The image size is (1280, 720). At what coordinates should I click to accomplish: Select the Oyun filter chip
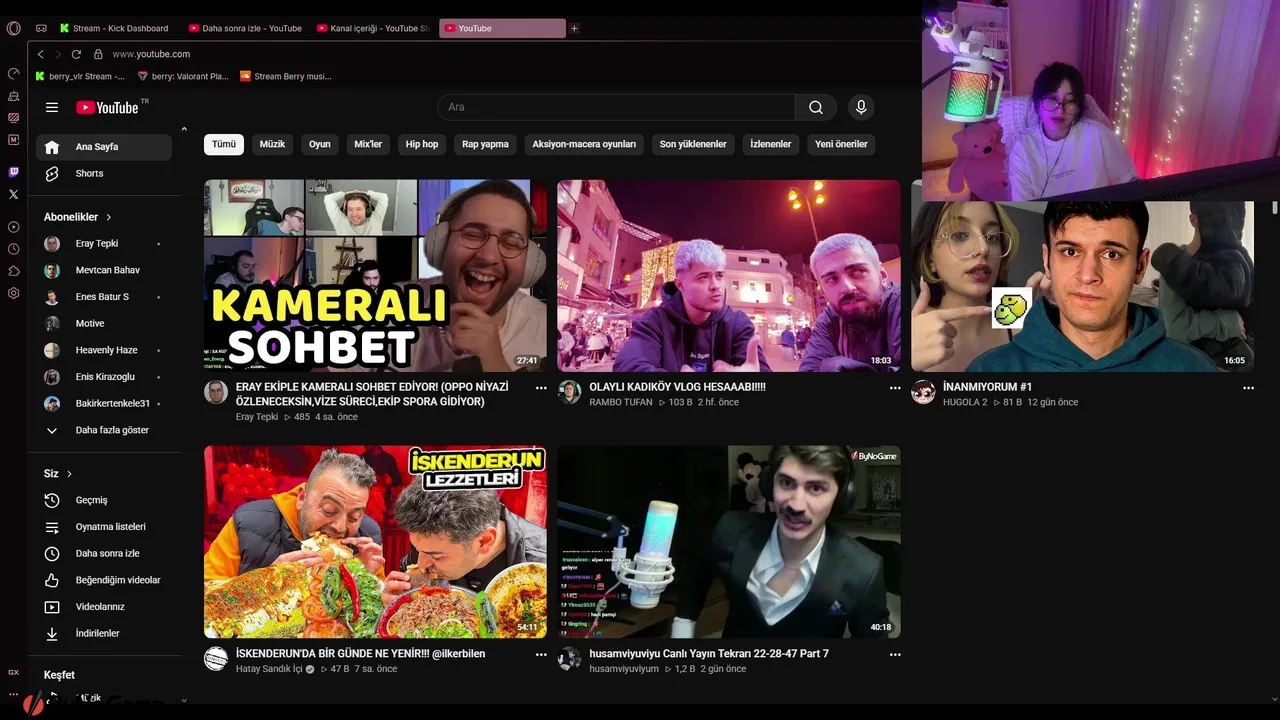(320, 144)
